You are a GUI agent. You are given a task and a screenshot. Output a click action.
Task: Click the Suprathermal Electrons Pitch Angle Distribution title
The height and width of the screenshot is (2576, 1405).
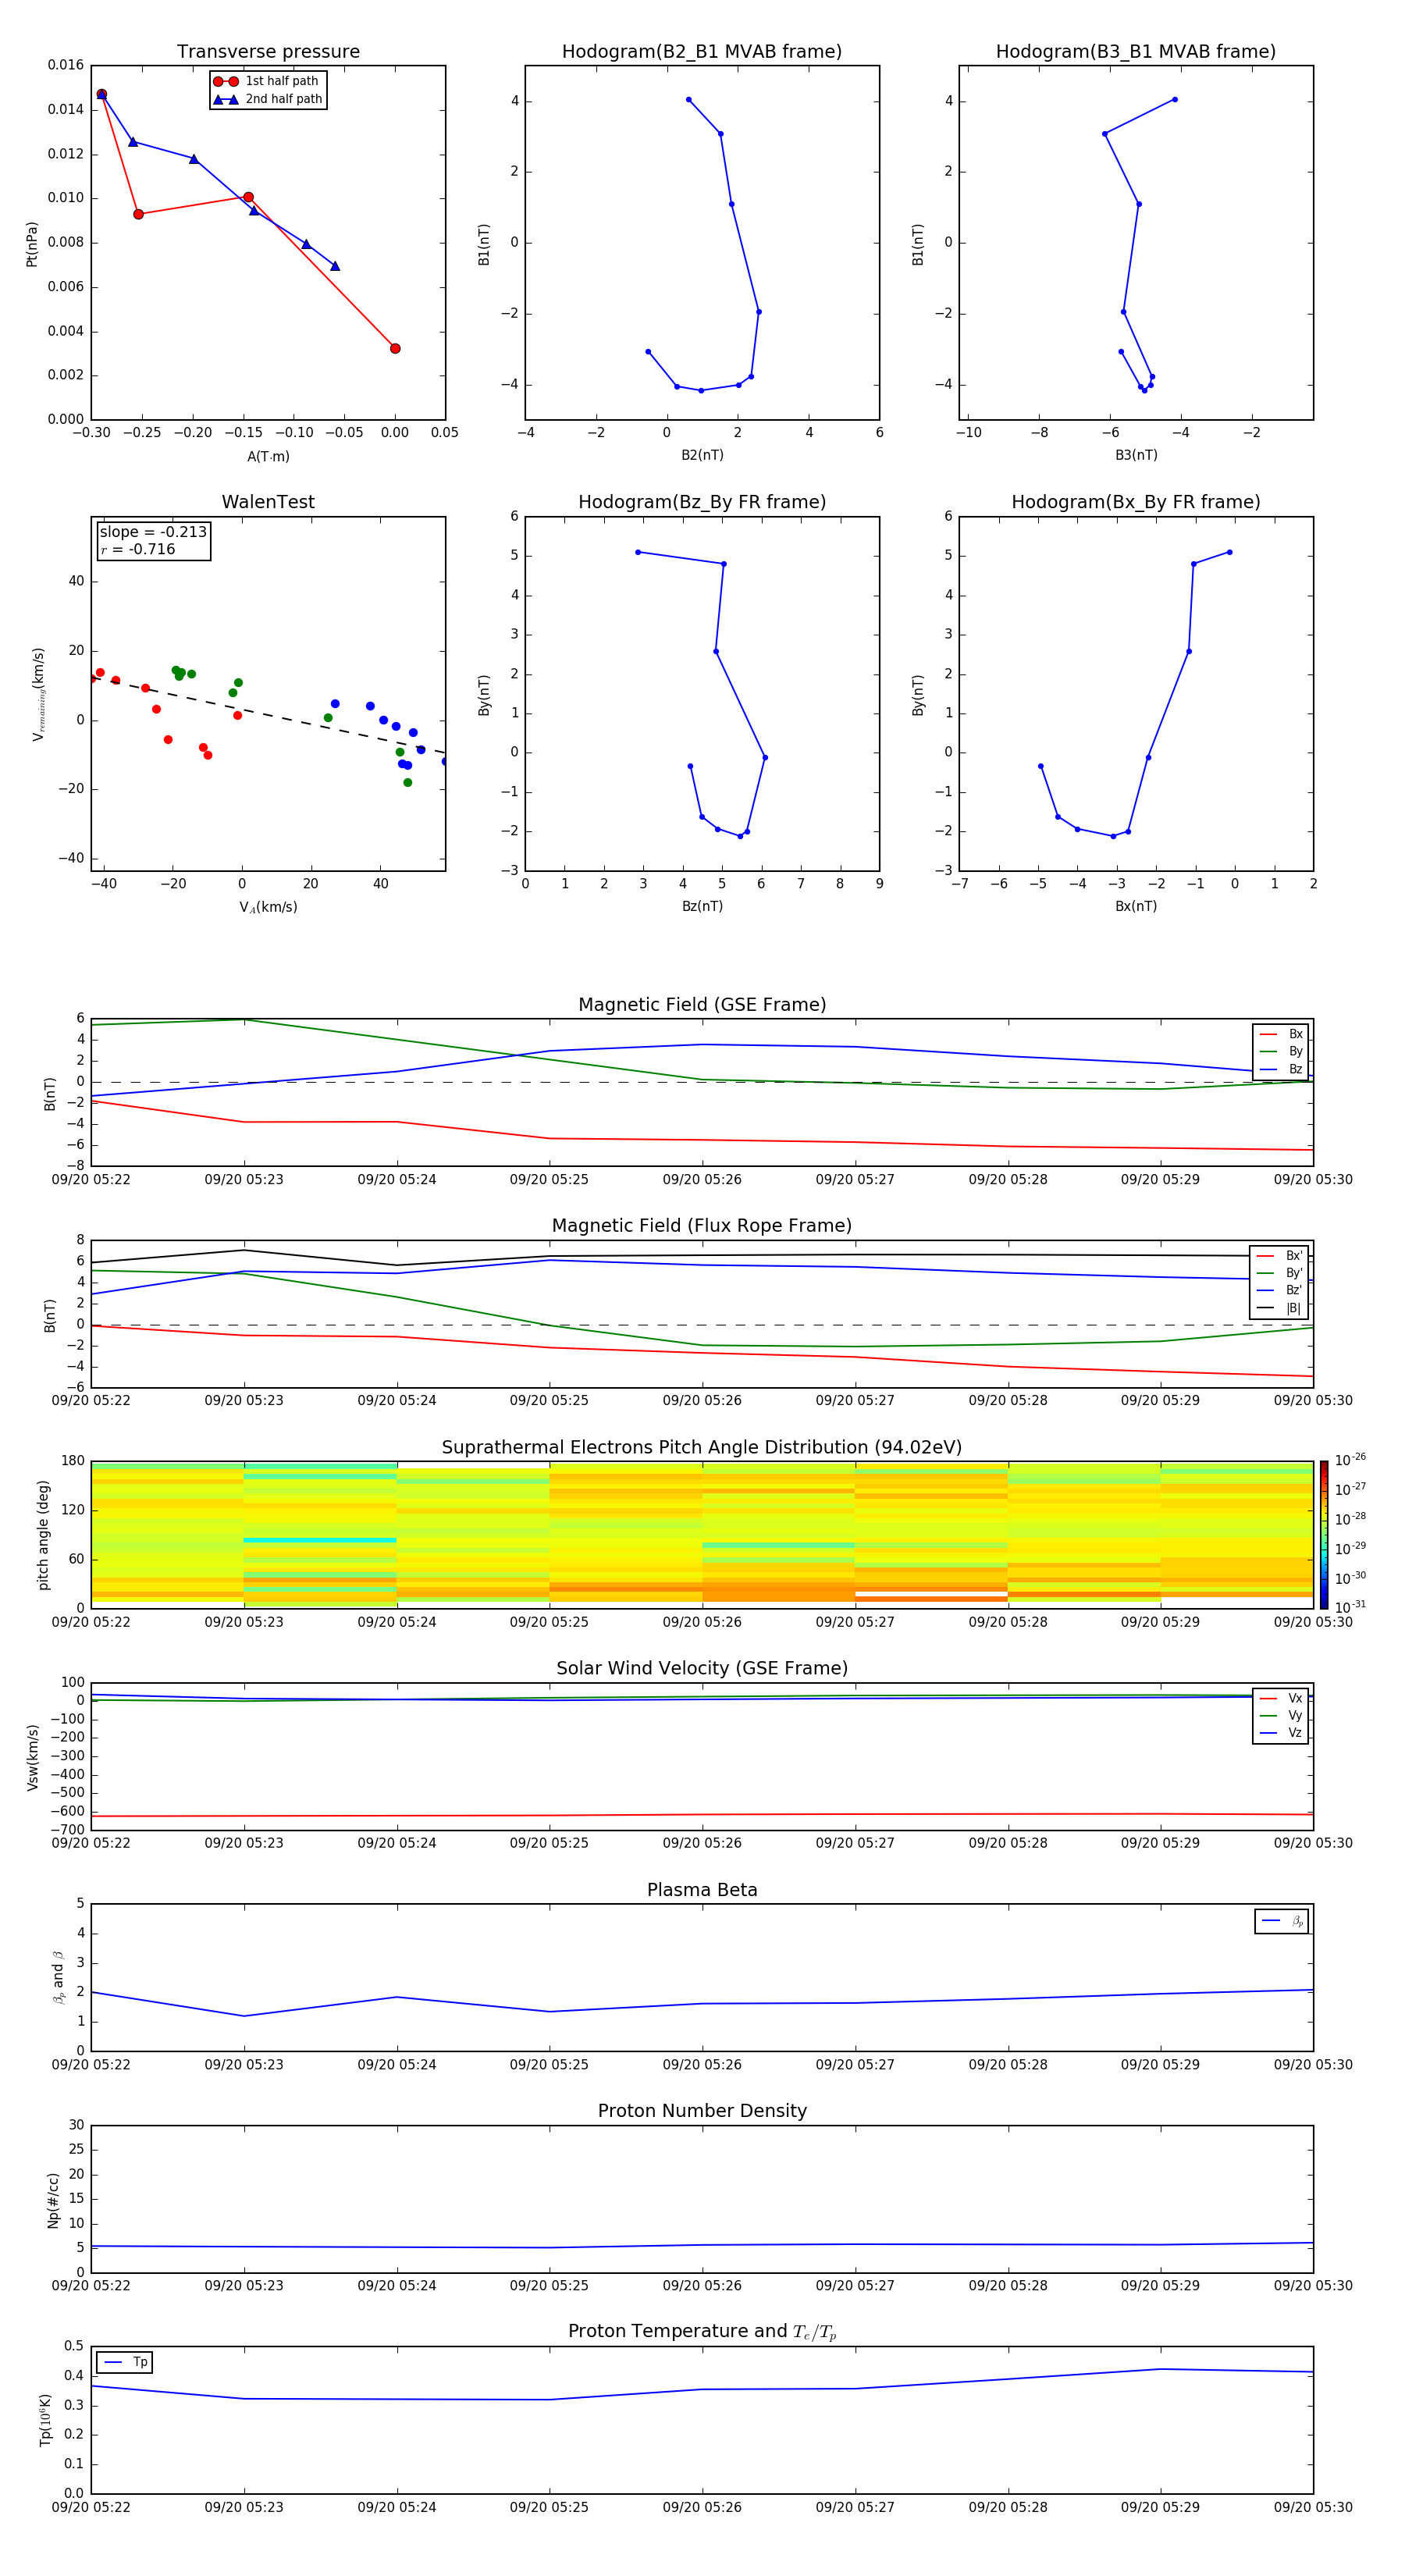pyautogui.click(x=702, y=1448)
